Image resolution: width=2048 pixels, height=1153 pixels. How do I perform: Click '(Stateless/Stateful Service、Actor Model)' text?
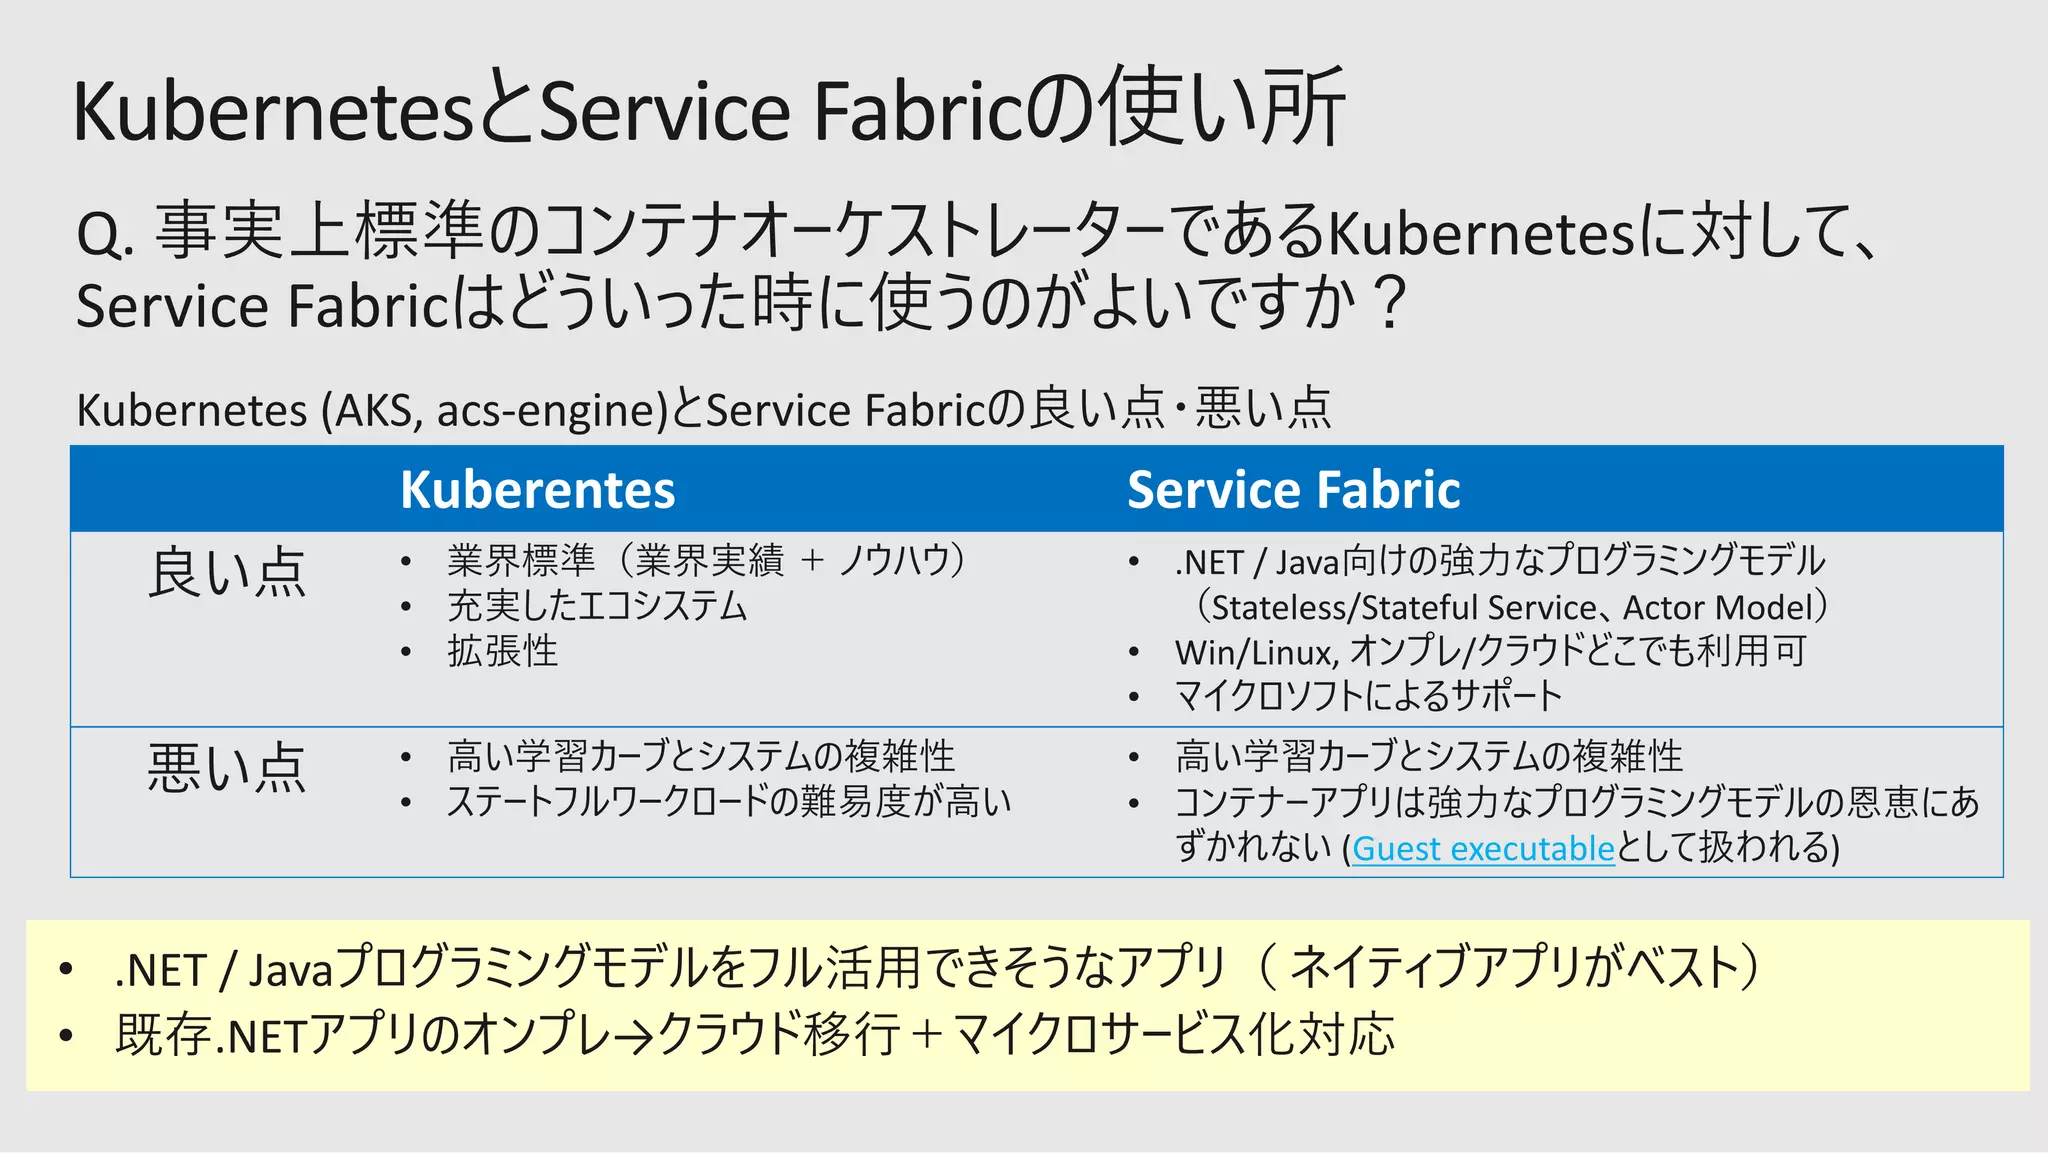1512,607
